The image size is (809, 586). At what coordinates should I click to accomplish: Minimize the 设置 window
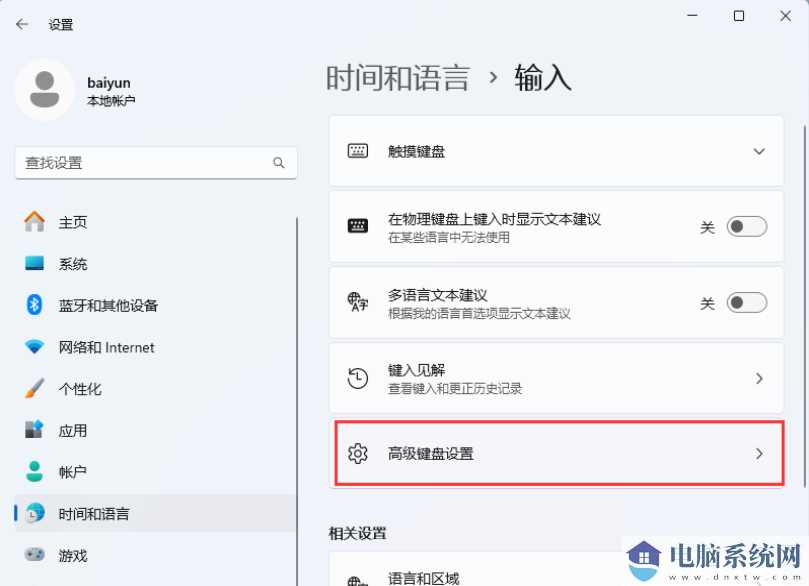692,16
